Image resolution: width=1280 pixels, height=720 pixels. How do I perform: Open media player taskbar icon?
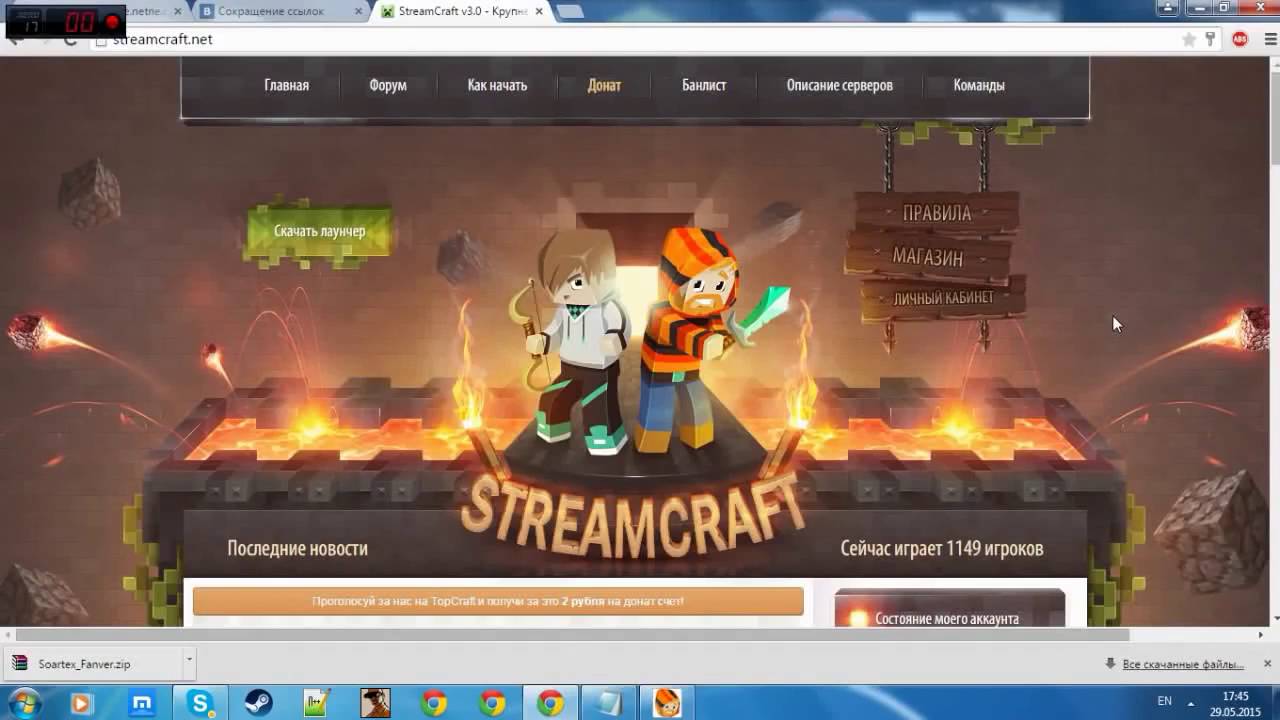click(x=81, y=703)
